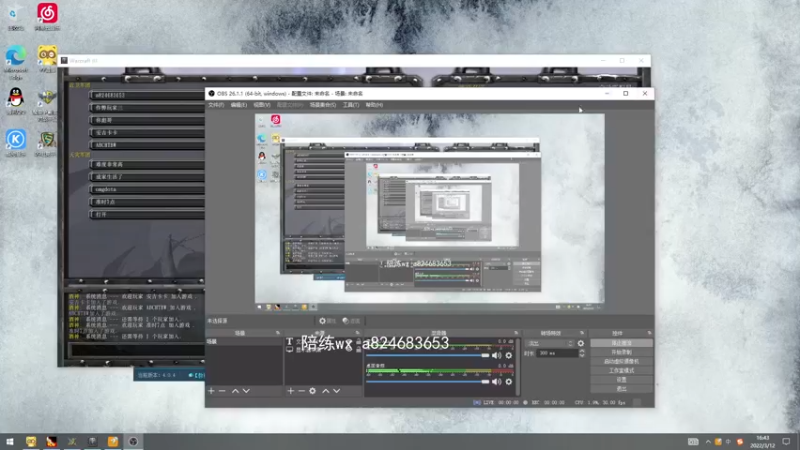The image size is (800, 450).
Task: Mute the 桌面音频 desktop audio channel
Action: pos(496,382)
